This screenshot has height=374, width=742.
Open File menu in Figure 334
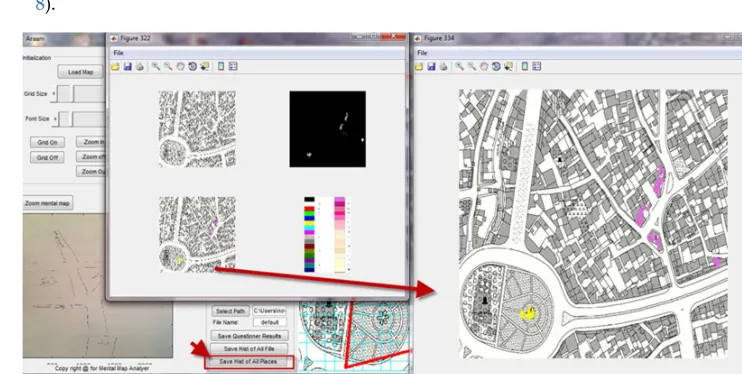click(x=422, y=53)
